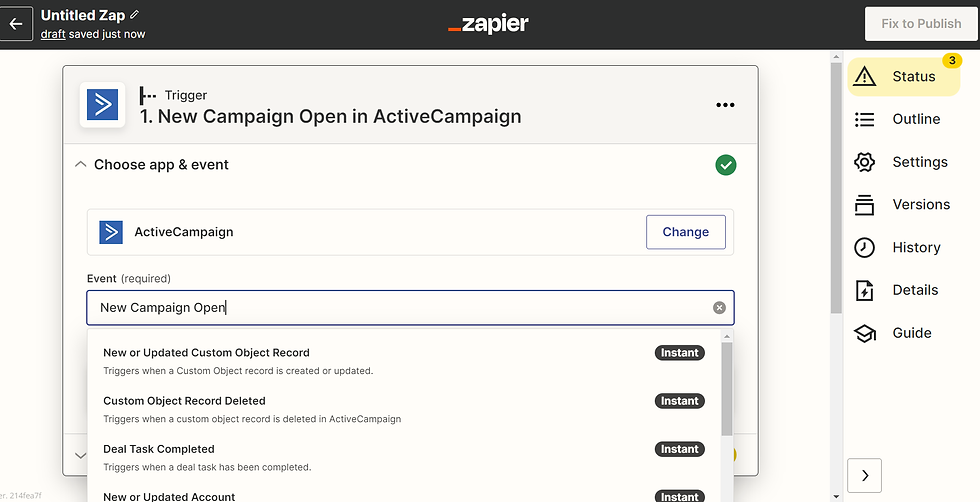This screenshot has width=980, height=502.
Task: Collapse the right sidebar with chevron
Action: [x=864, y=476]
